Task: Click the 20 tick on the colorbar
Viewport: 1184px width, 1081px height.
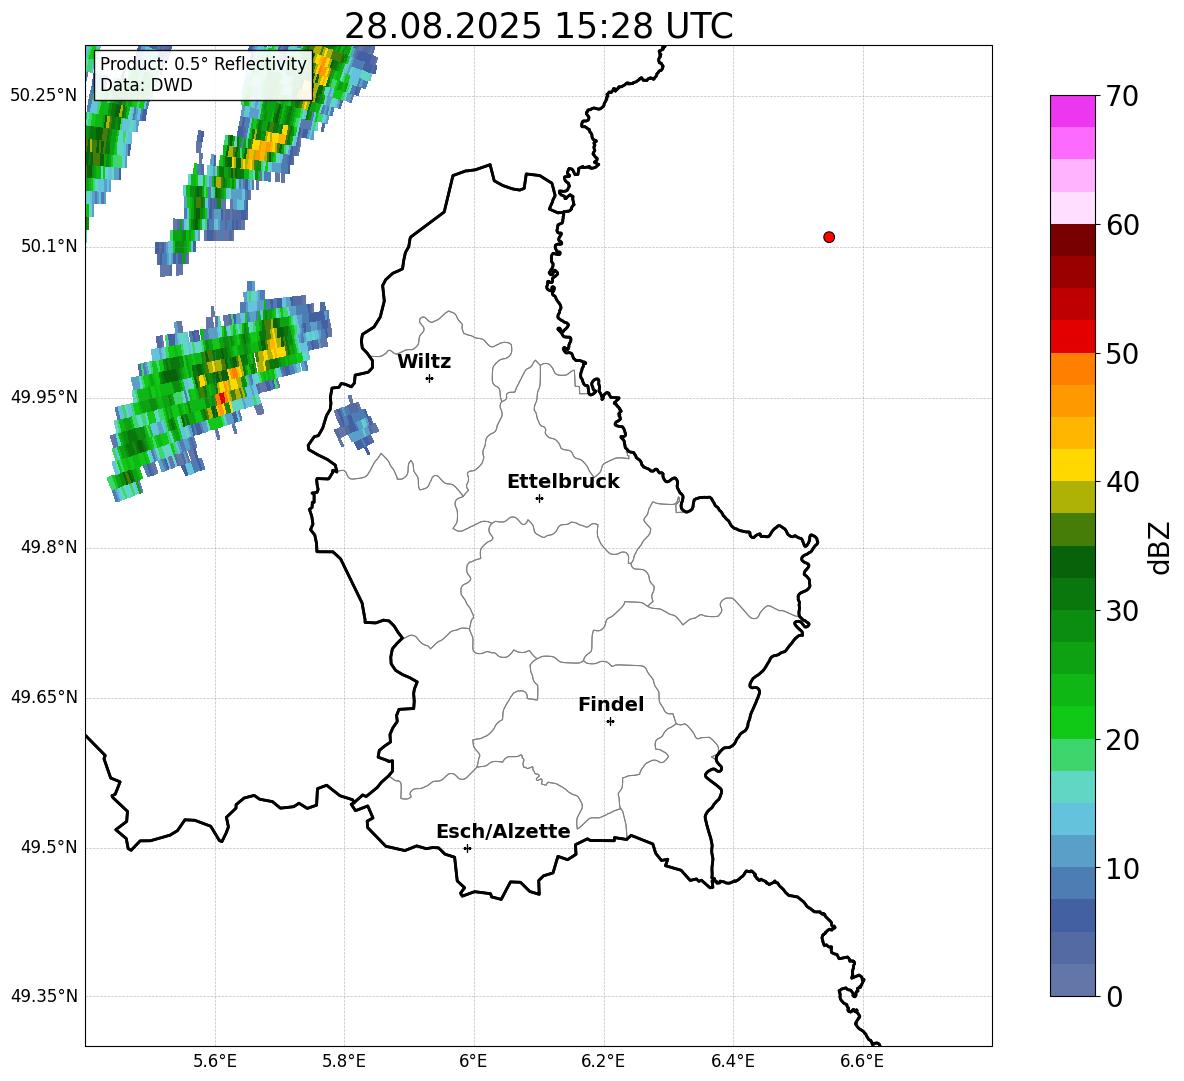Action: tap(1122, 740)
